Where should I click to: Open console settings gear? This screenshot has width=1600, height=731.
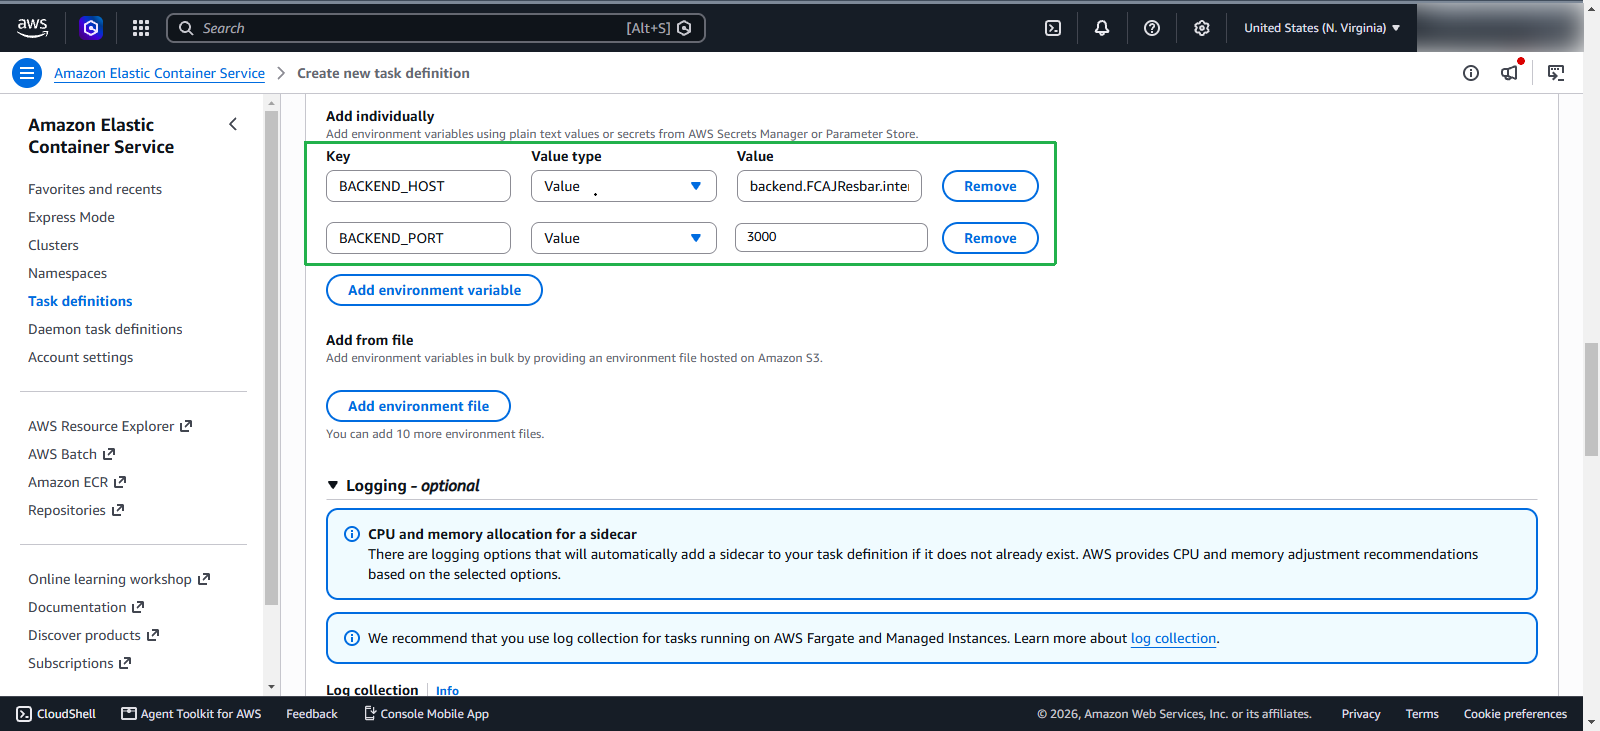1202,28
